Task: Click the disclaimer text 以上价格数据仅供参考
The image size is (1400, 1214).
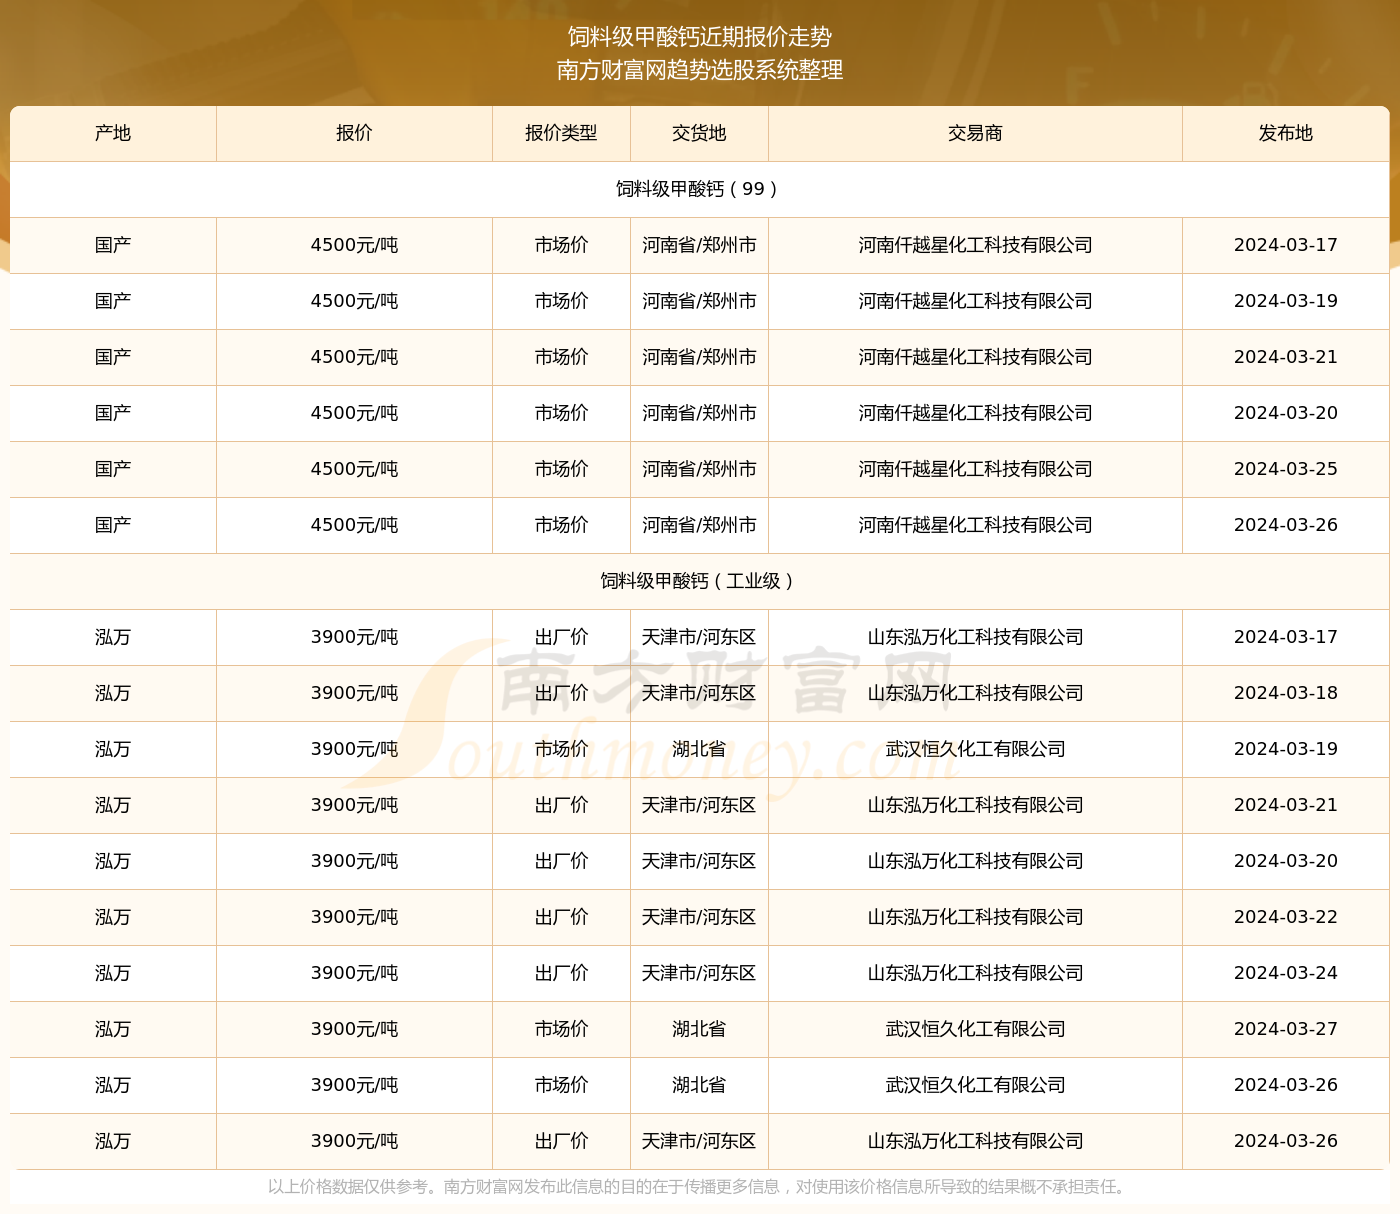Action: point(348,1187)
